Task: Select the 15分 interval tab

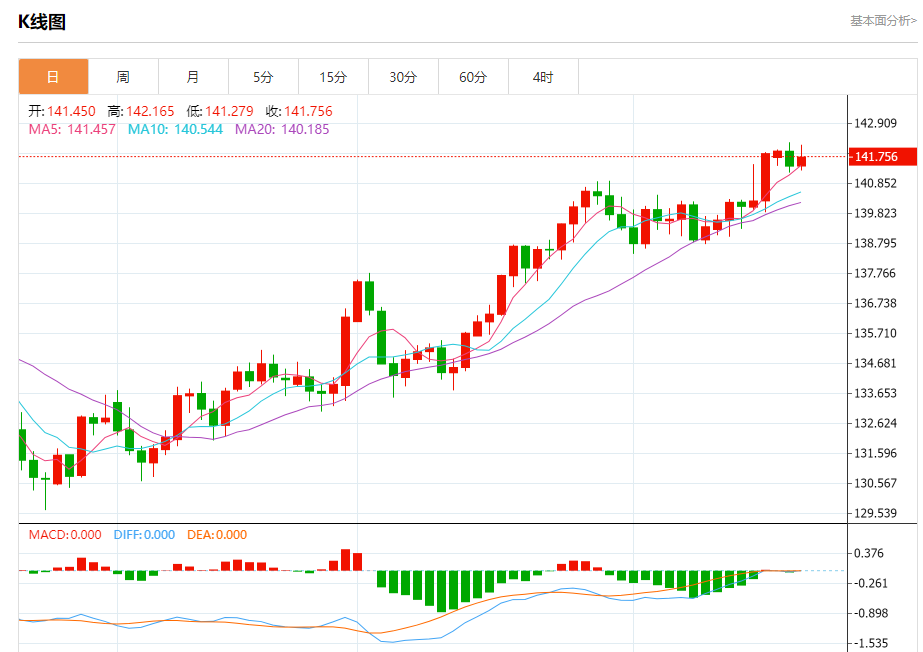Action: point(333,77)
